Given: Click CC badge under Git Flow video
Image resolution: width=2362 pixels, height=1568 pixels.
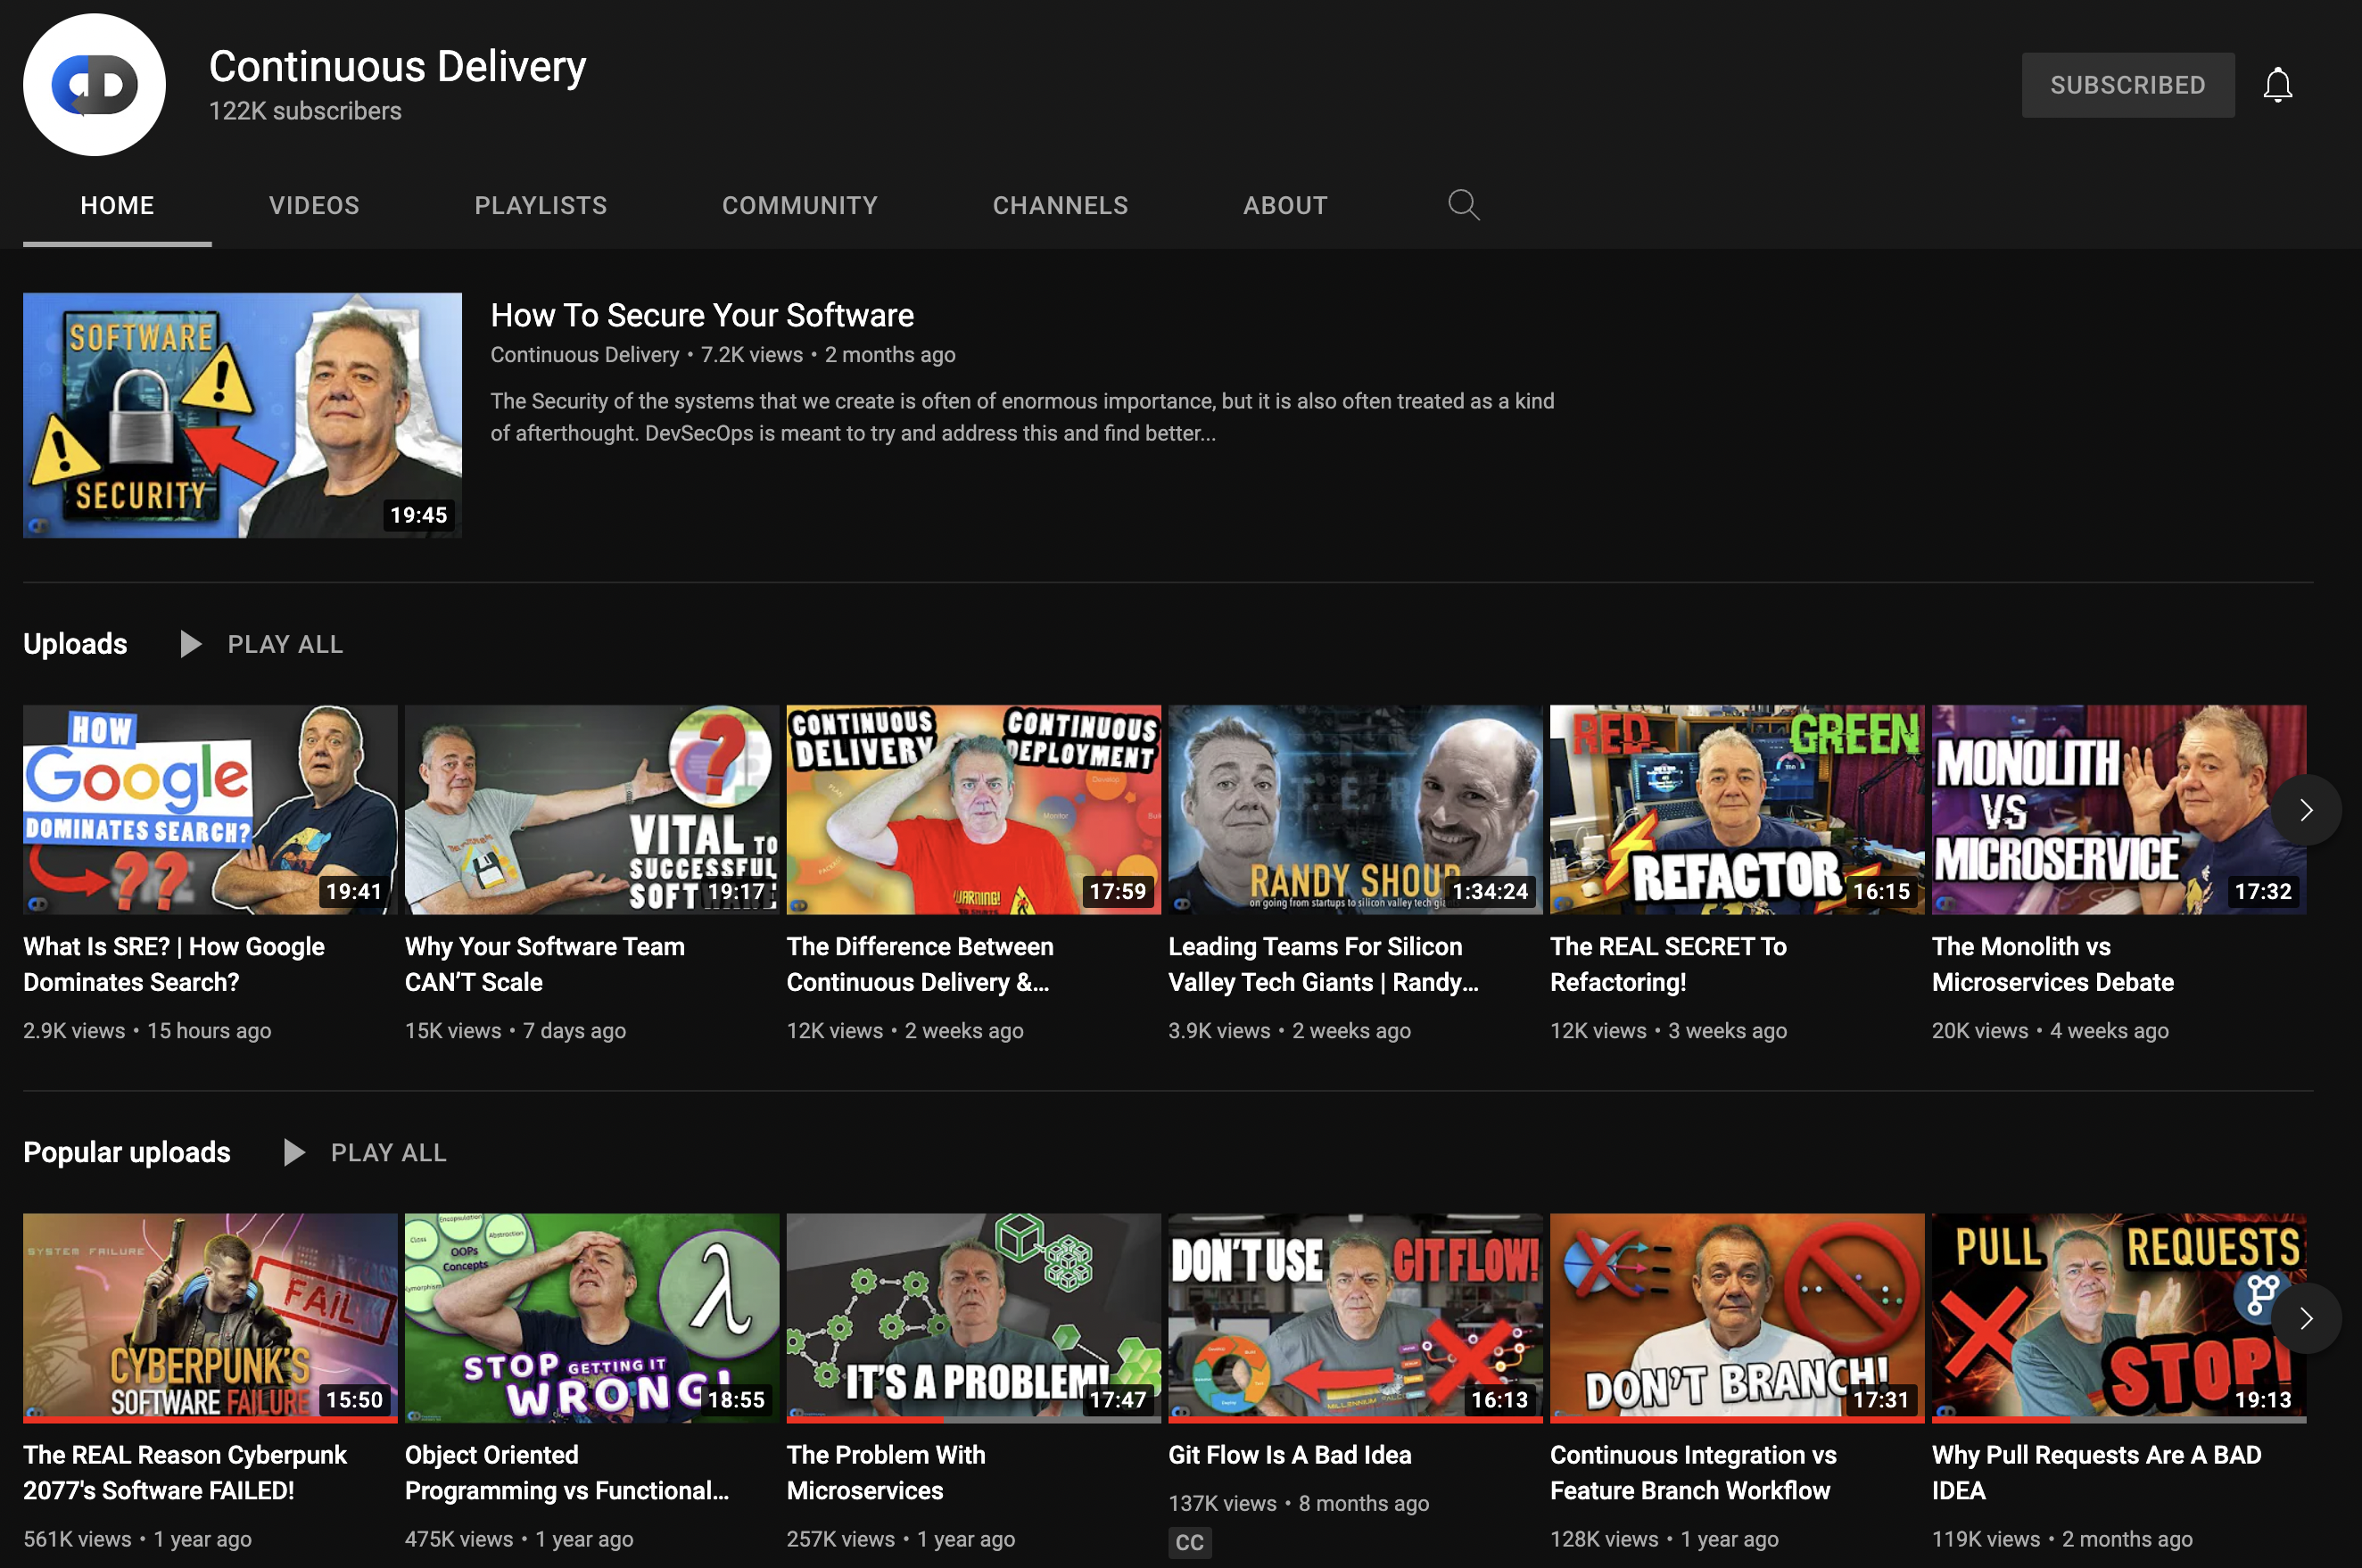Looking at the screenshot, I should click(x=1189, y=1541).
